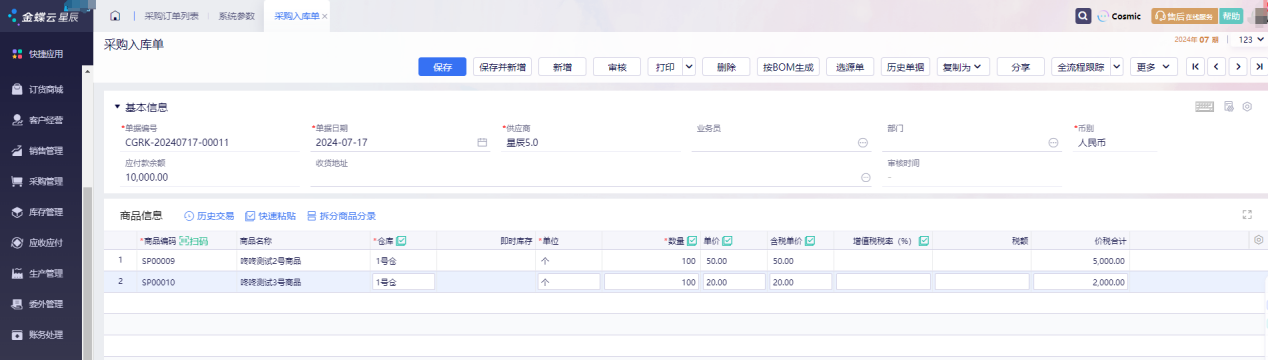Open the 收货地址 lookup ellipsis icon

coord(865,177)
